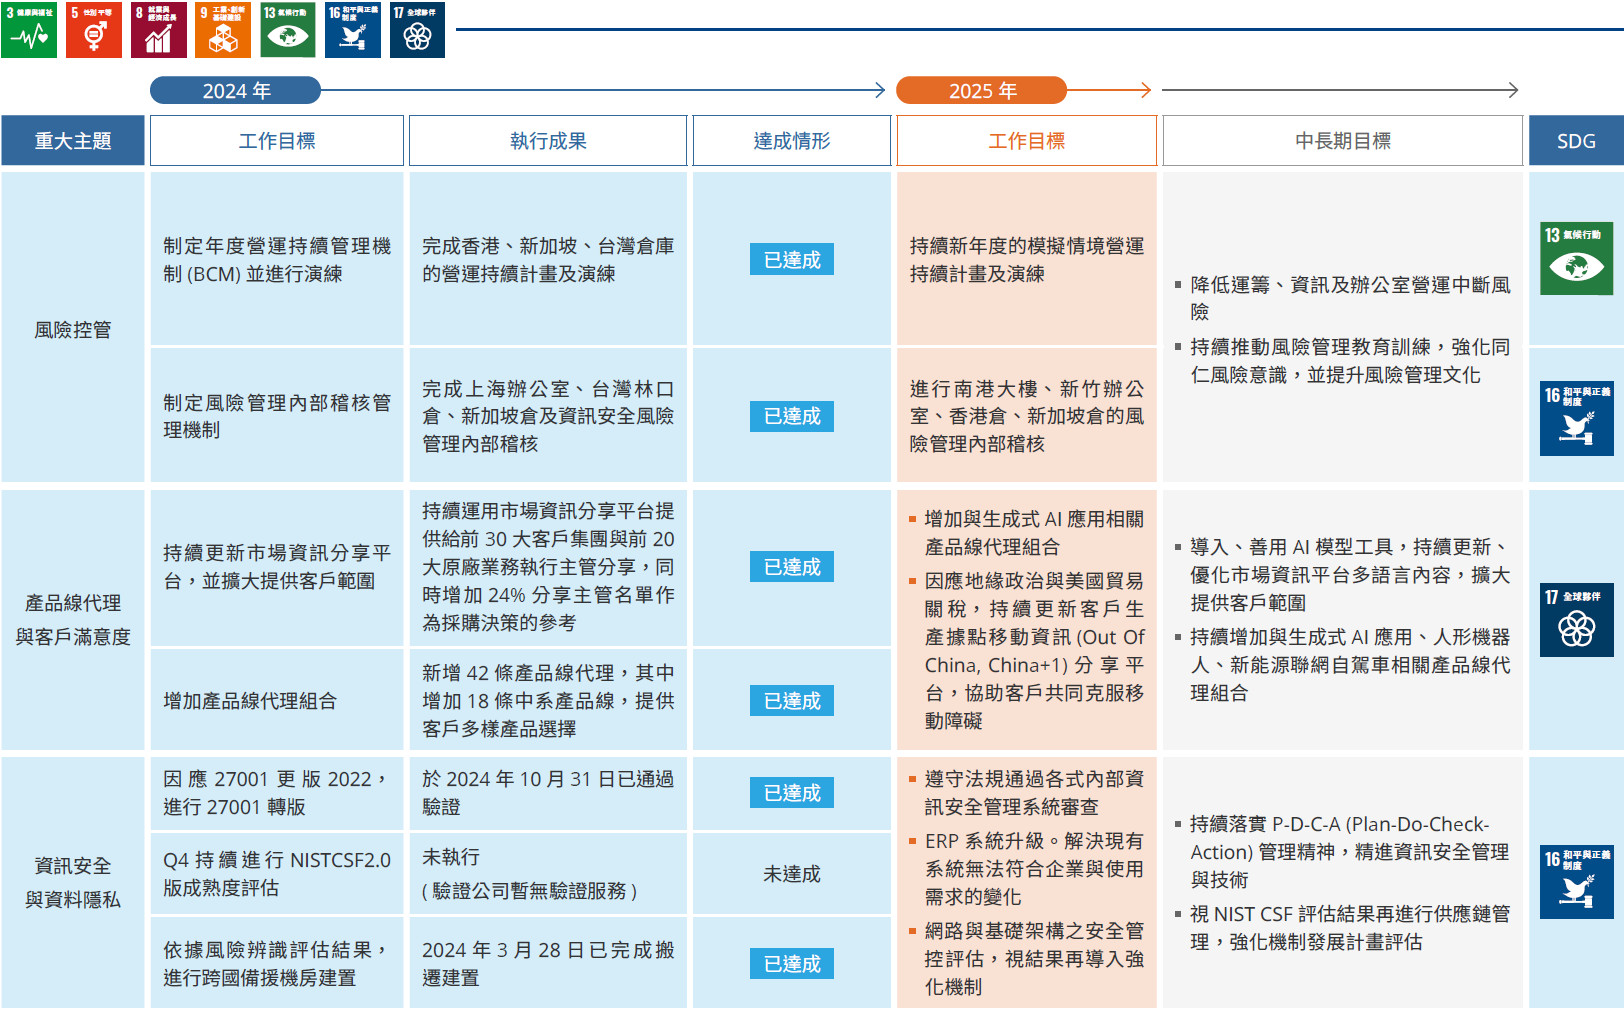Select the SDG 17 partnership icon in top row
The height and width of the screenshot is (1010, 1624).
pos(417,30)
